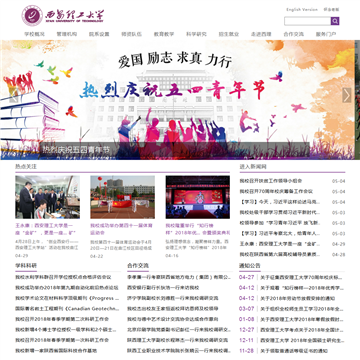Open item 2018年第九届自动化前沿热点论坛
The height and width of the screenshot is (360, 360).
pyautogui.click(x=67, y=288)
